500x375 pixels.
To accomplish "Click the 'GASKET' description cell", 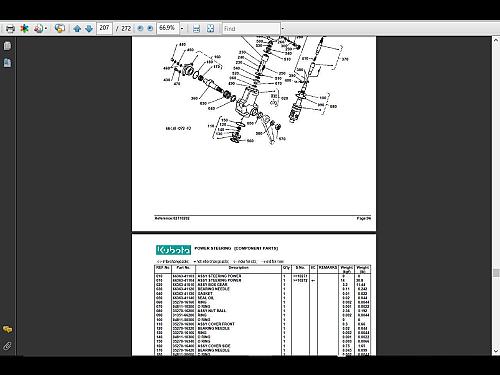I will 205,293.
